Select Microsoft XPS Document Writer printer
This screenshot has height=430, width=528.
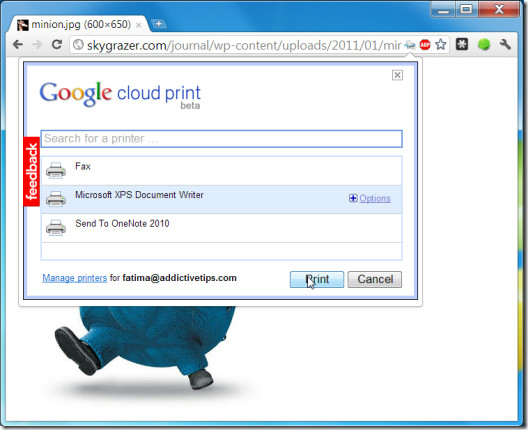coord(221,199)
